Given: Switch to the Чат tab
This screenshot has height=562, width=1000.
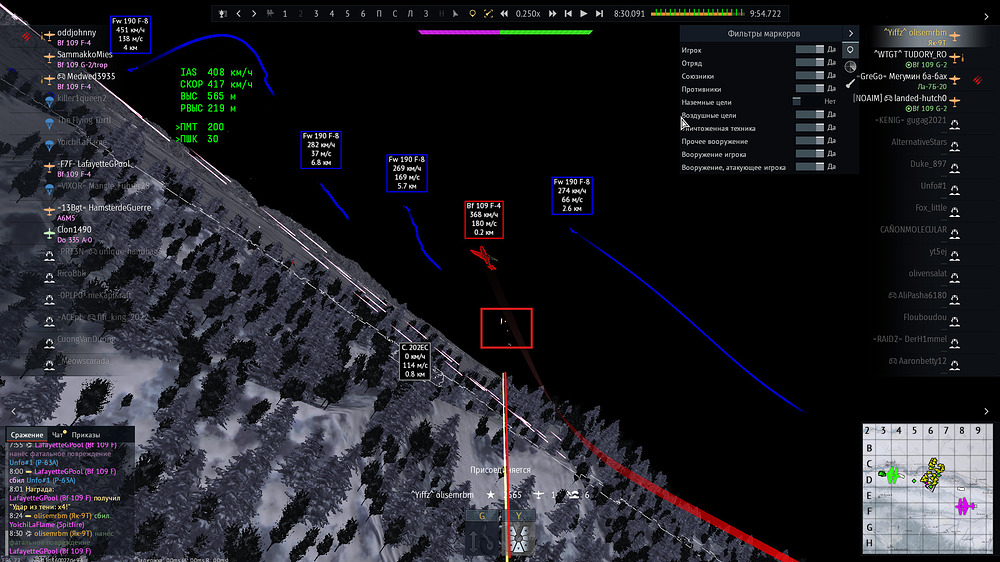Looking at the screenshot, I should [57, 435].
